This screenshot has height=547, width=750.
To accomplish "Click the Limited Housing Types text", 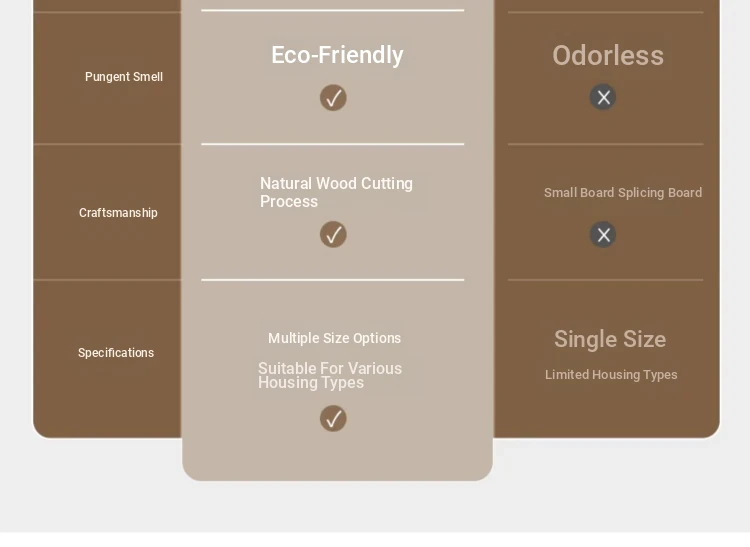I will click(611, 375).
